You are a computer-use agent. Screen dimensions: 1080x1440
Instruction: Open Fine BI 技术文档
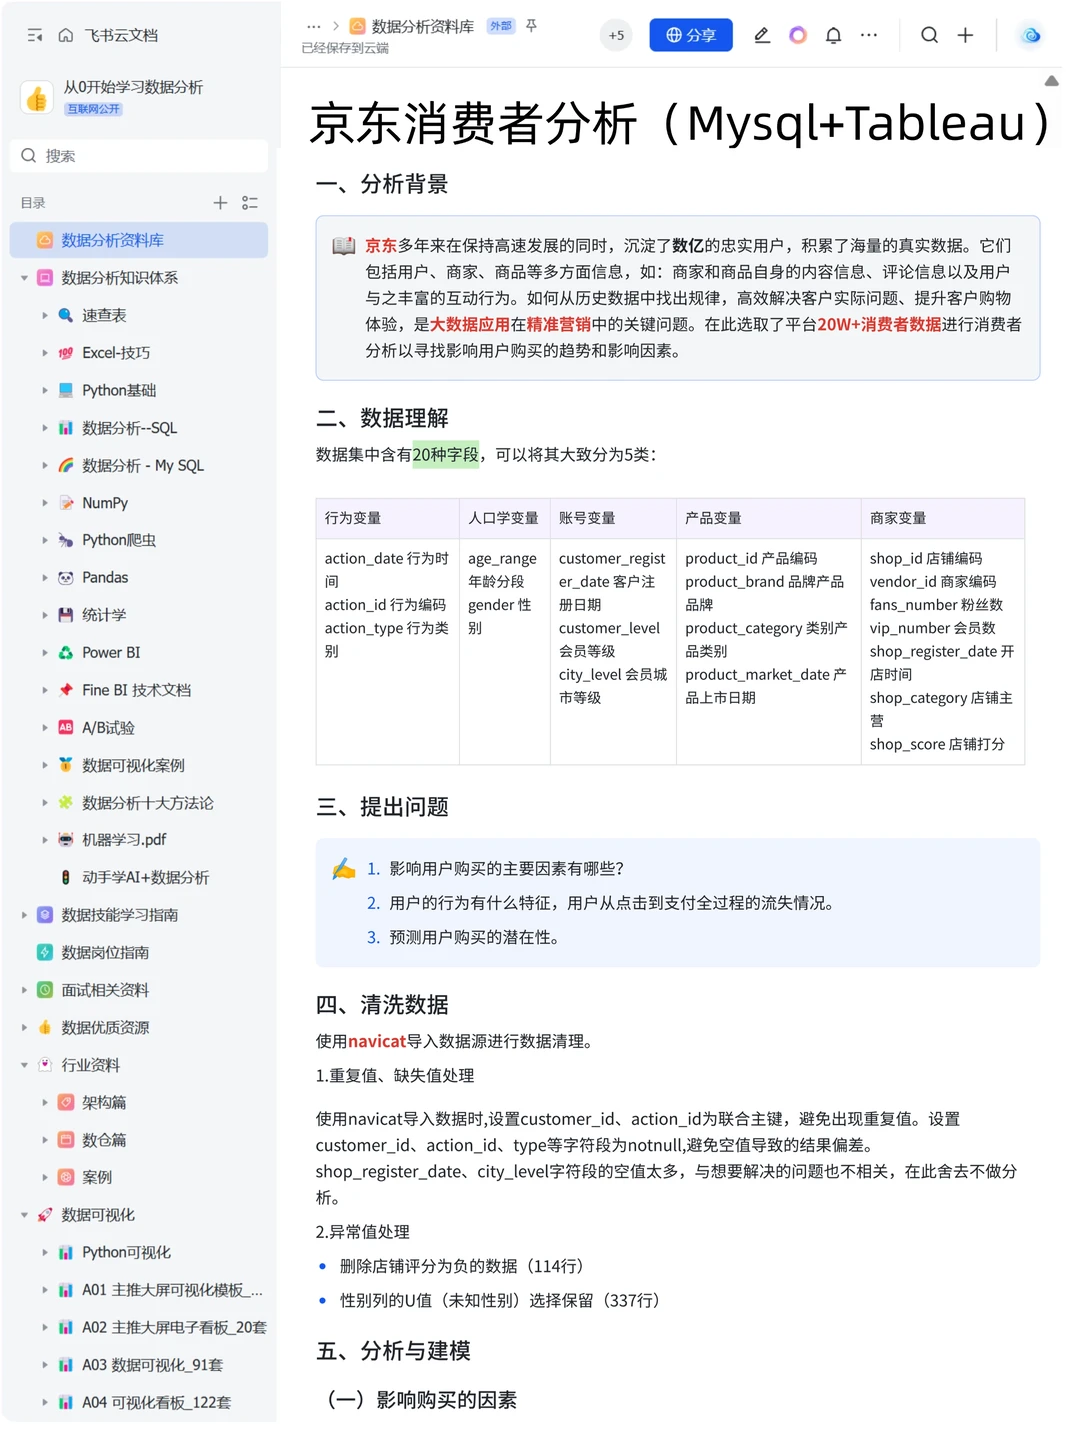[136, 690]
